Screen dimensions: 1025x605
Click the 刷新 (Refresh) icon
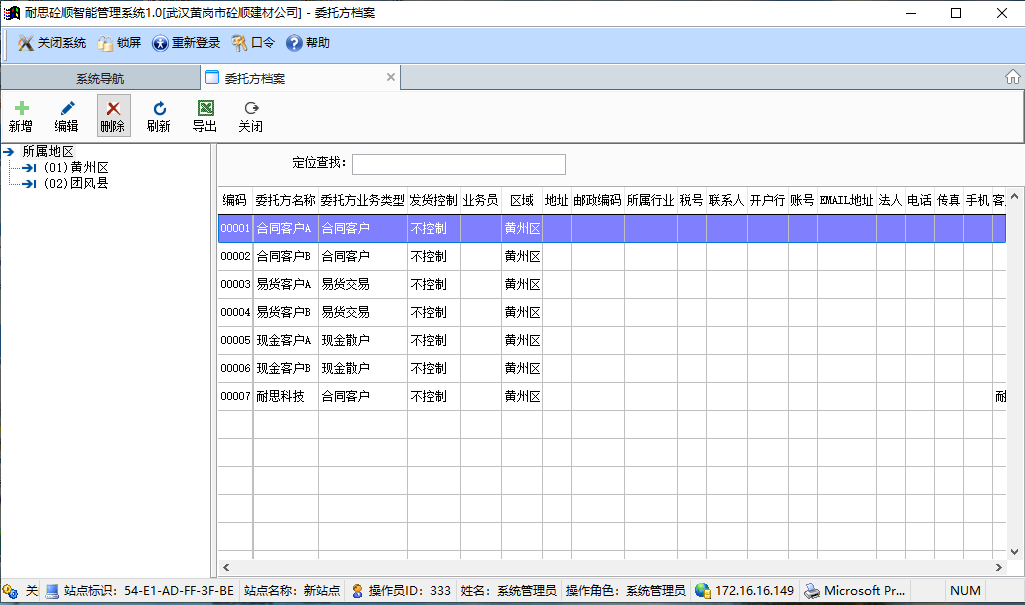point(159,109)
